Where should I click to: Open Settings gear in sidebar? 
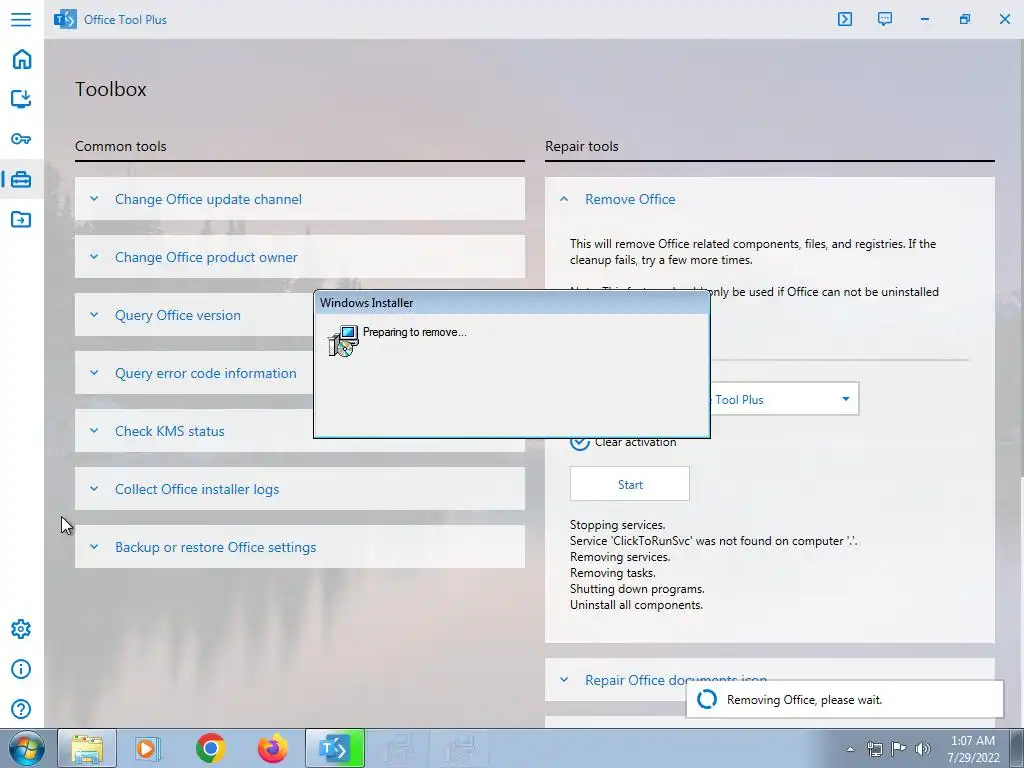click(21, 629)
